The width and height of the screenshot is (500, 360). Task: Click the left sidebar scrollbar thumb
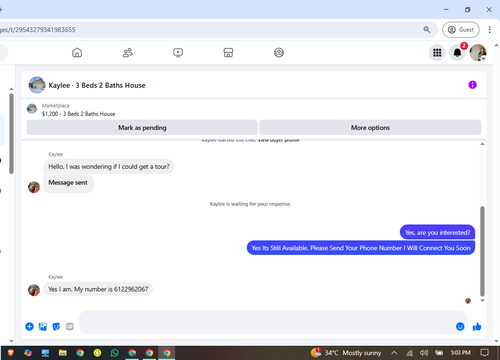(11, 133)
